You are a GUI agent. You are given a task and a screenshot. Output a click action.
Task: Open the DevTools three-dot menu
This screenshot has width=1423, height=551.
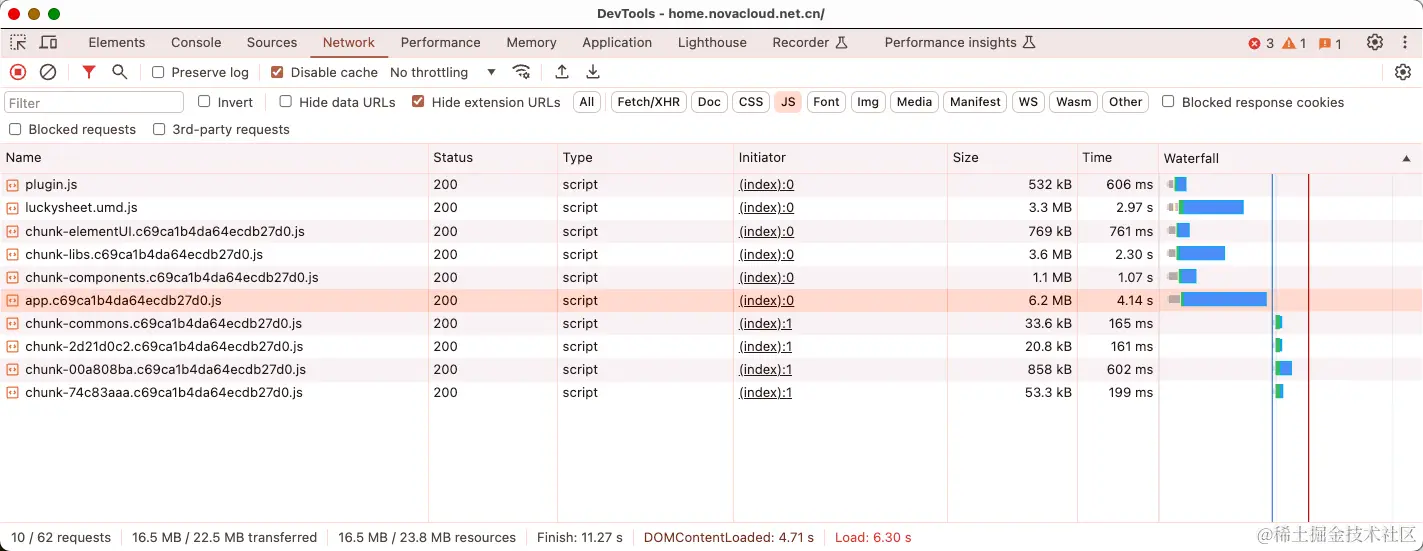coord(1404,42)
